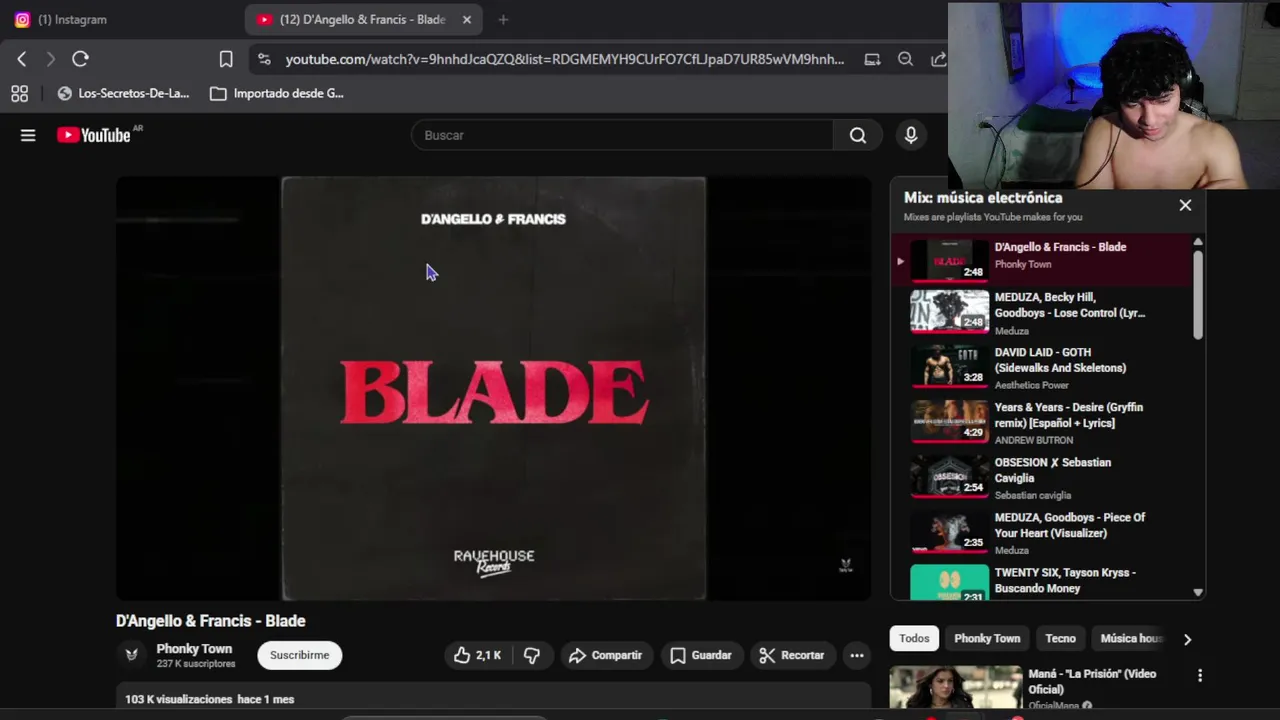Select the Música house filter chip
1280x720 pixels.
pyautogui.click(x=1131, y=638)
